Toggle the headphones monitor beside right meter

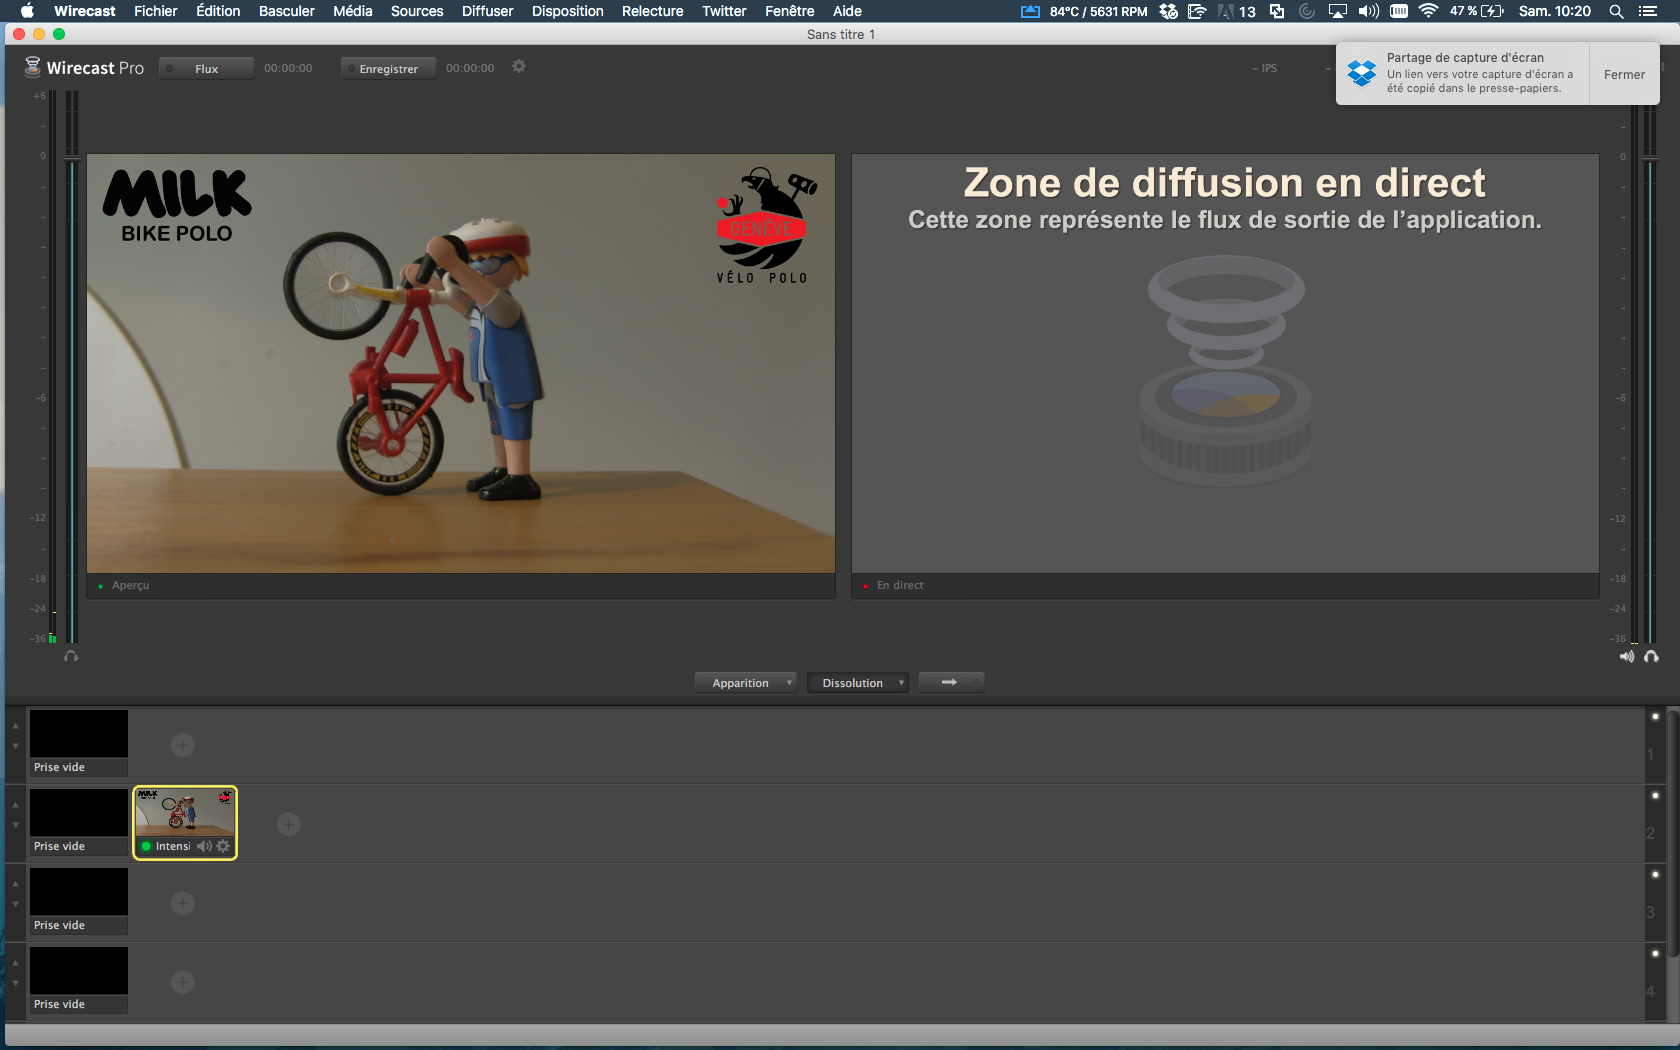click(1651, 657)
